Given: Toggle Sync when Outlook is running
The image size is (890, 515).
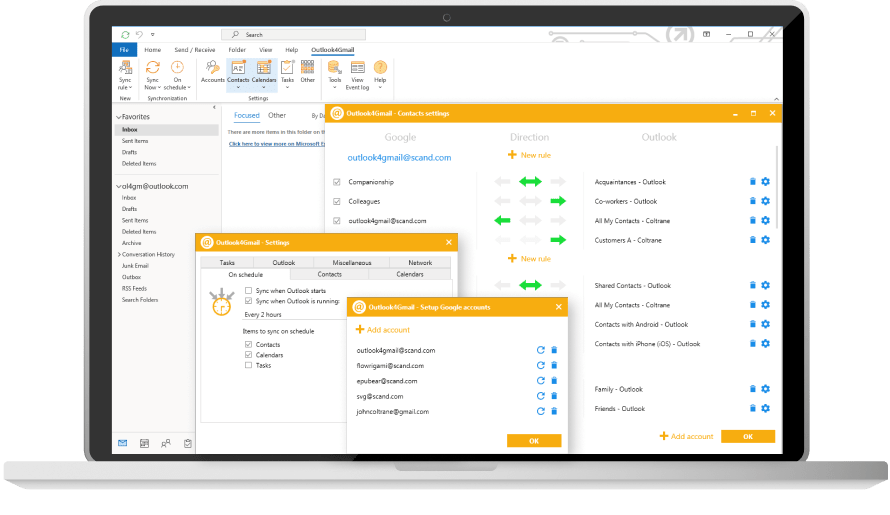Looking at the screenshot, I should click(248, 301).
